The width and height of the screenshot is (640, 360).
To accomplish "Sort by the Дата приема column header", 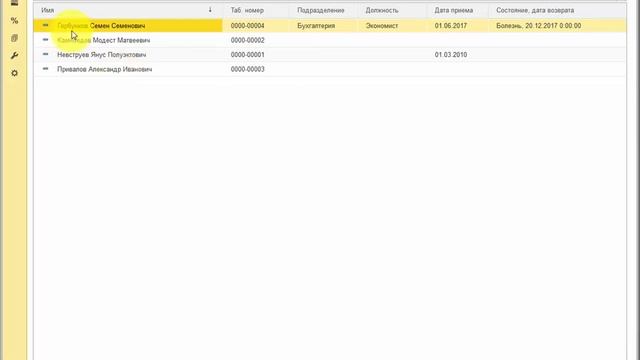I will [x=453, y=10].
